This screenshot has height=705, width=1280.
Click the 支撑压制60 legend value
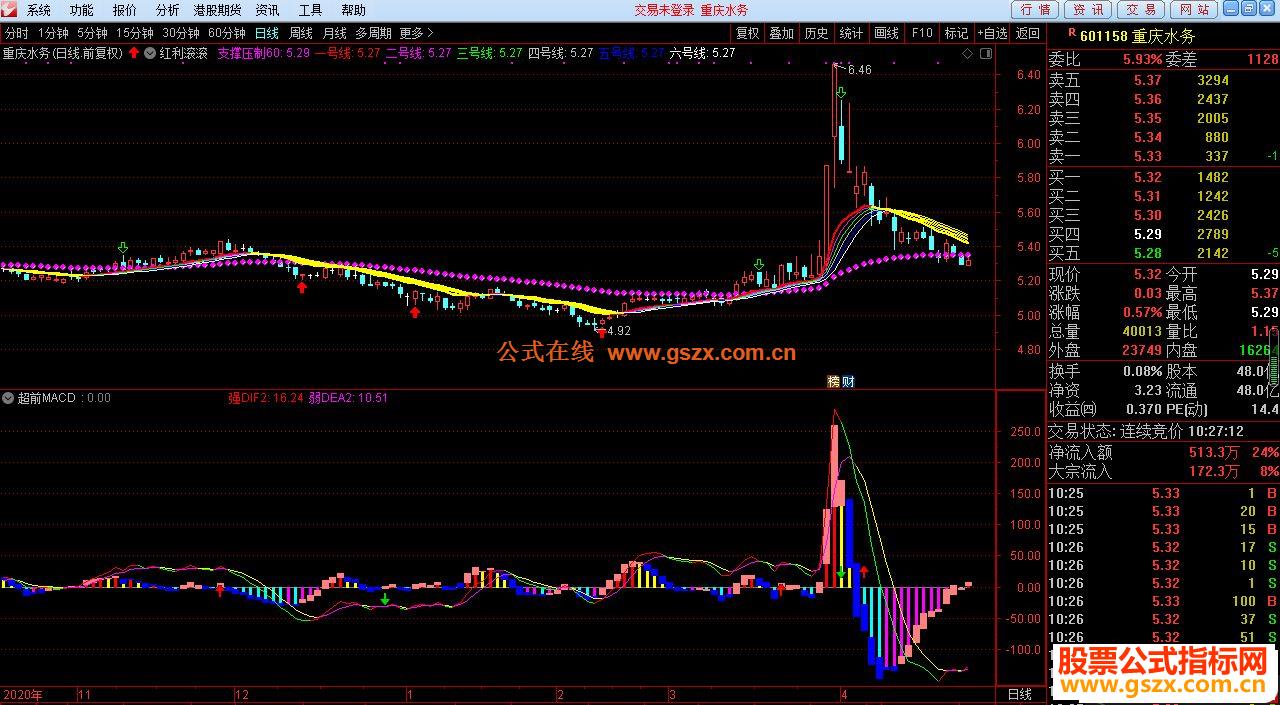click(263, 53)
